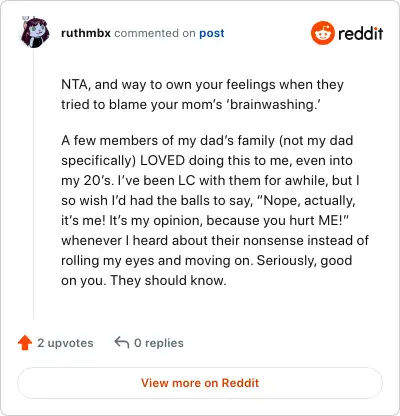Open the blue "post" link

tap(212, 33)
